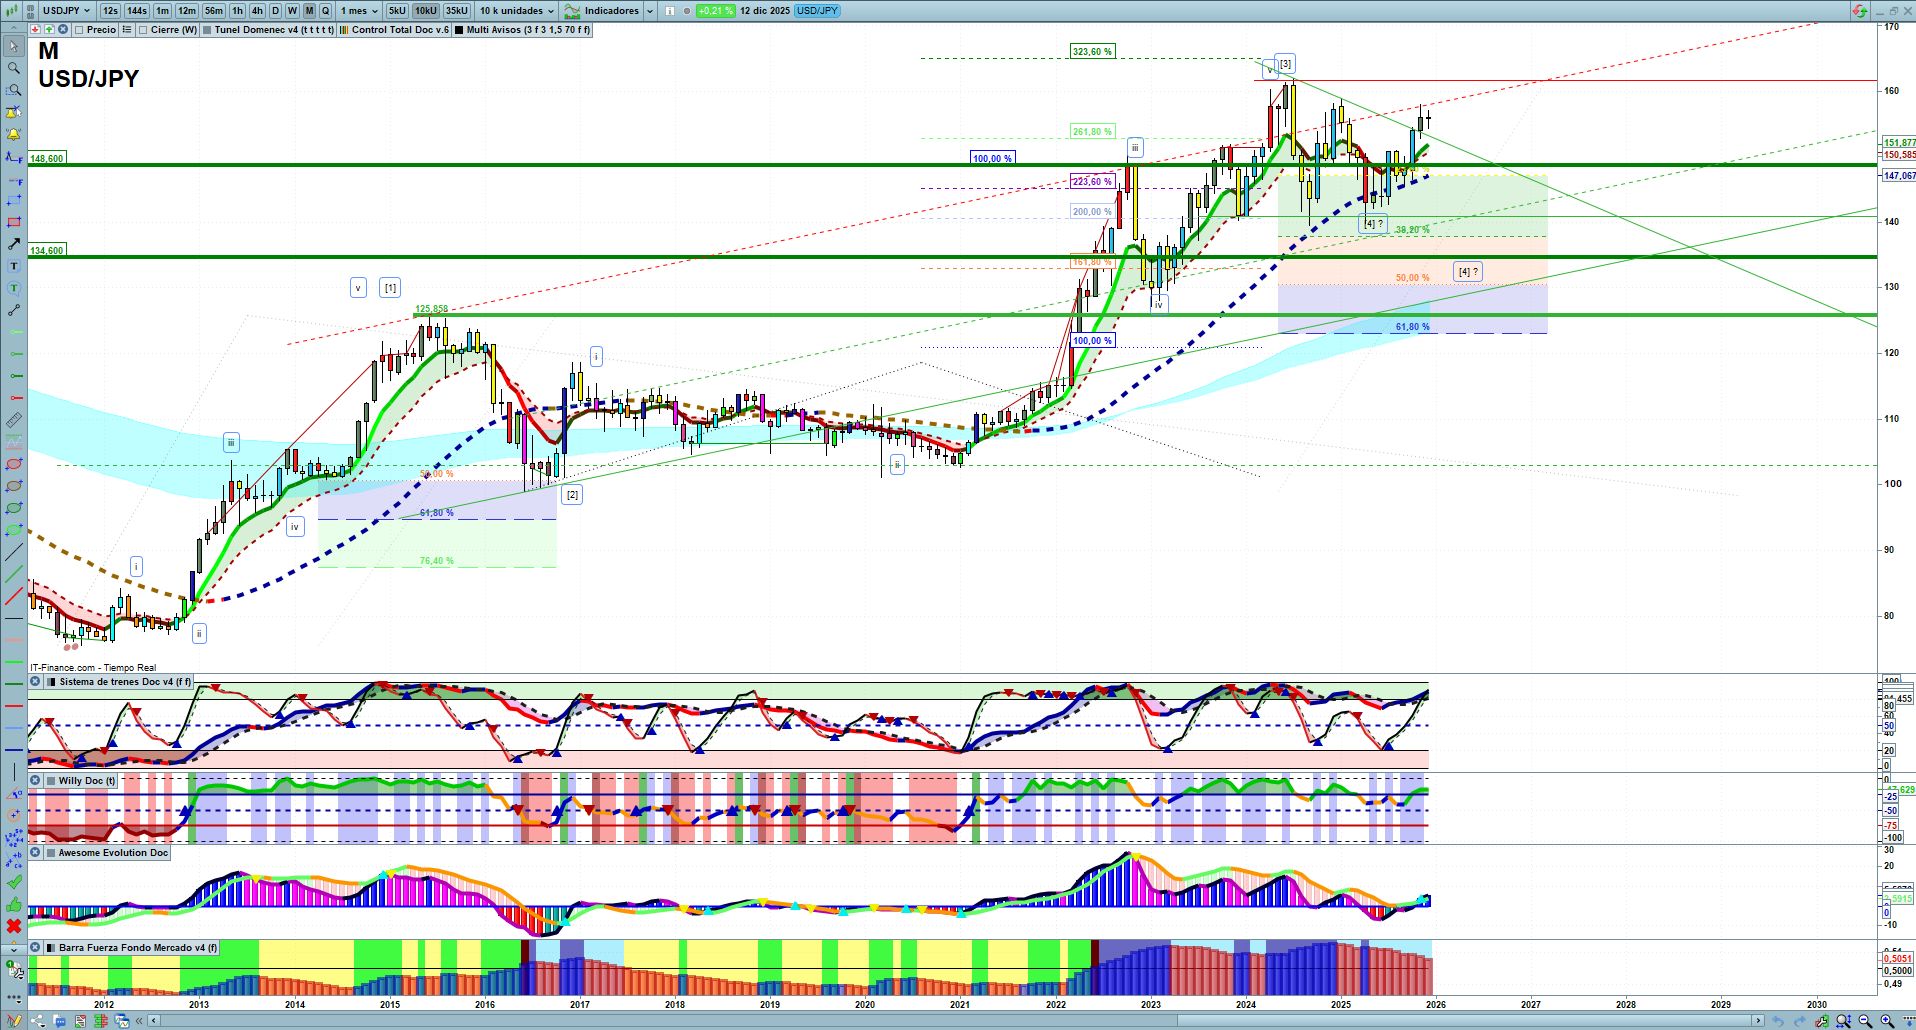Image resolution: width=1916 pixels, height=1030 pixels.
Task: Select the arrow pointer tool
Action: click(x=14, y=46)
